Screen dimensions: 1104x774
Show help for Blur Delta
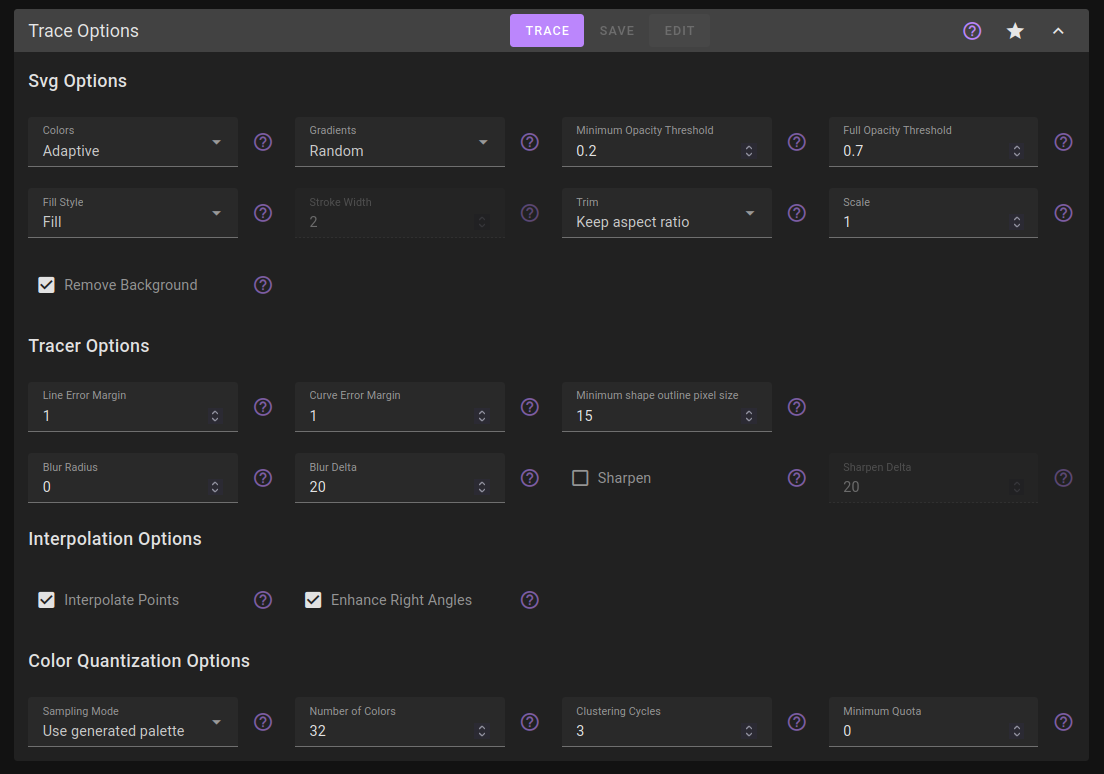pyautogui.click(x=529, y=478)
